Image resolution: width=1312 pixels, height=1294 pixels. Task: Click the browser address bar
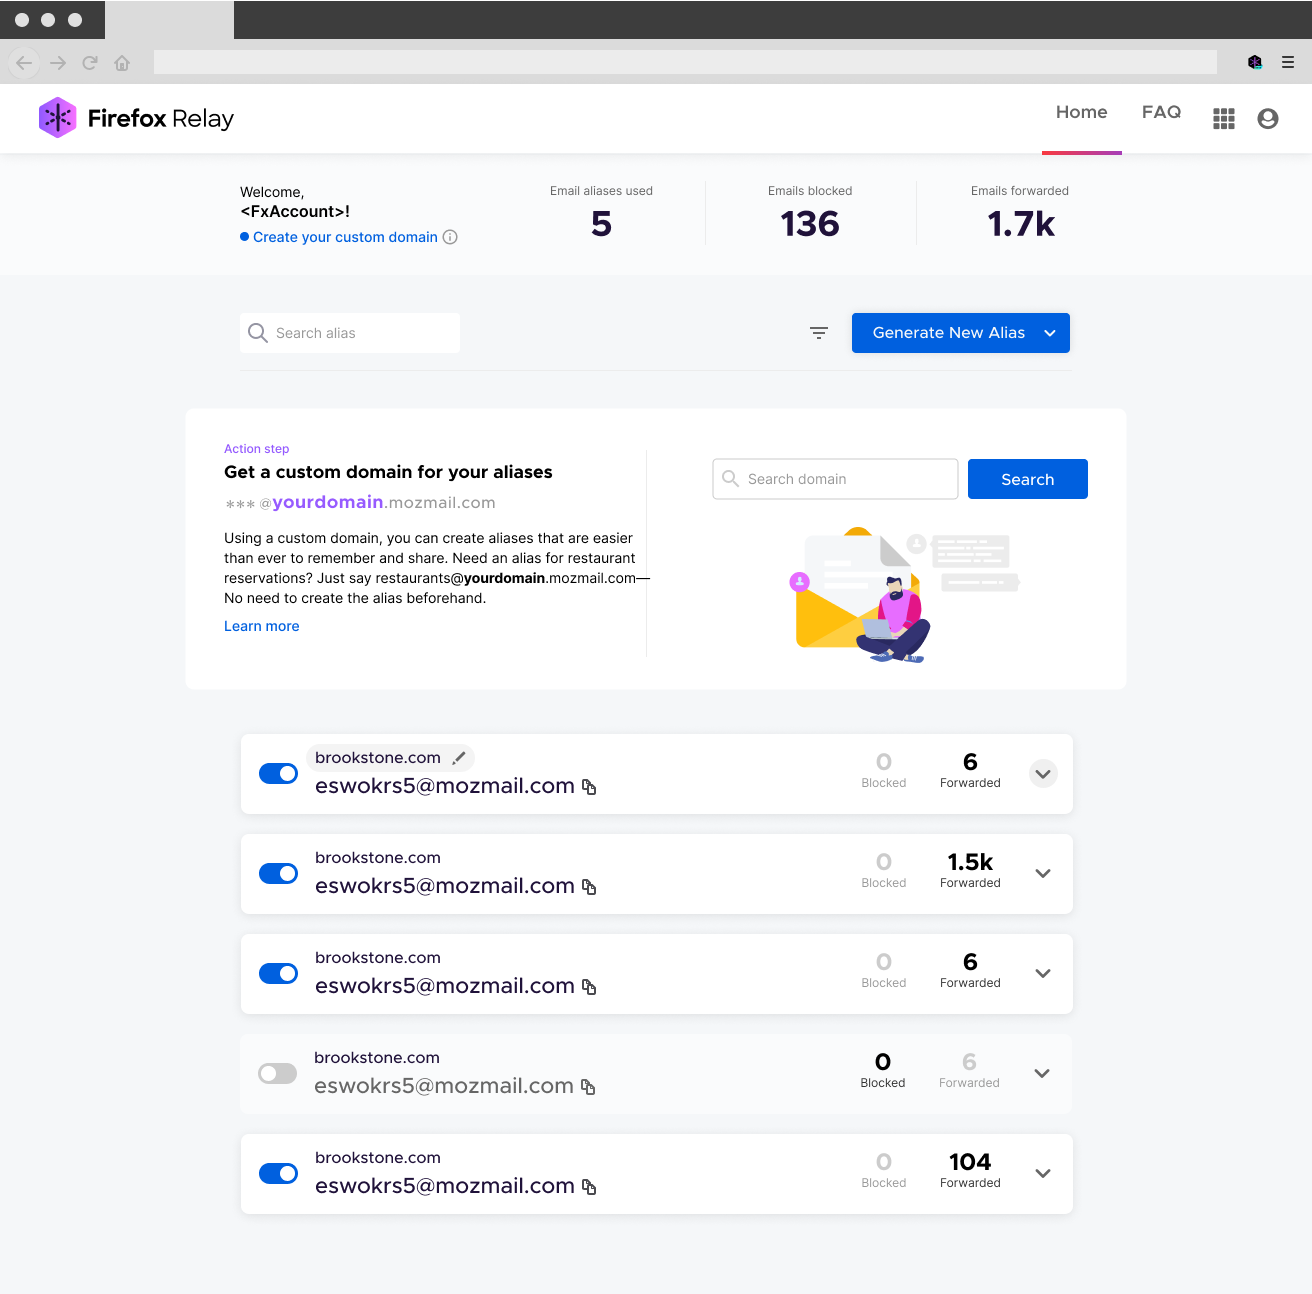click(x=685, y=62)
